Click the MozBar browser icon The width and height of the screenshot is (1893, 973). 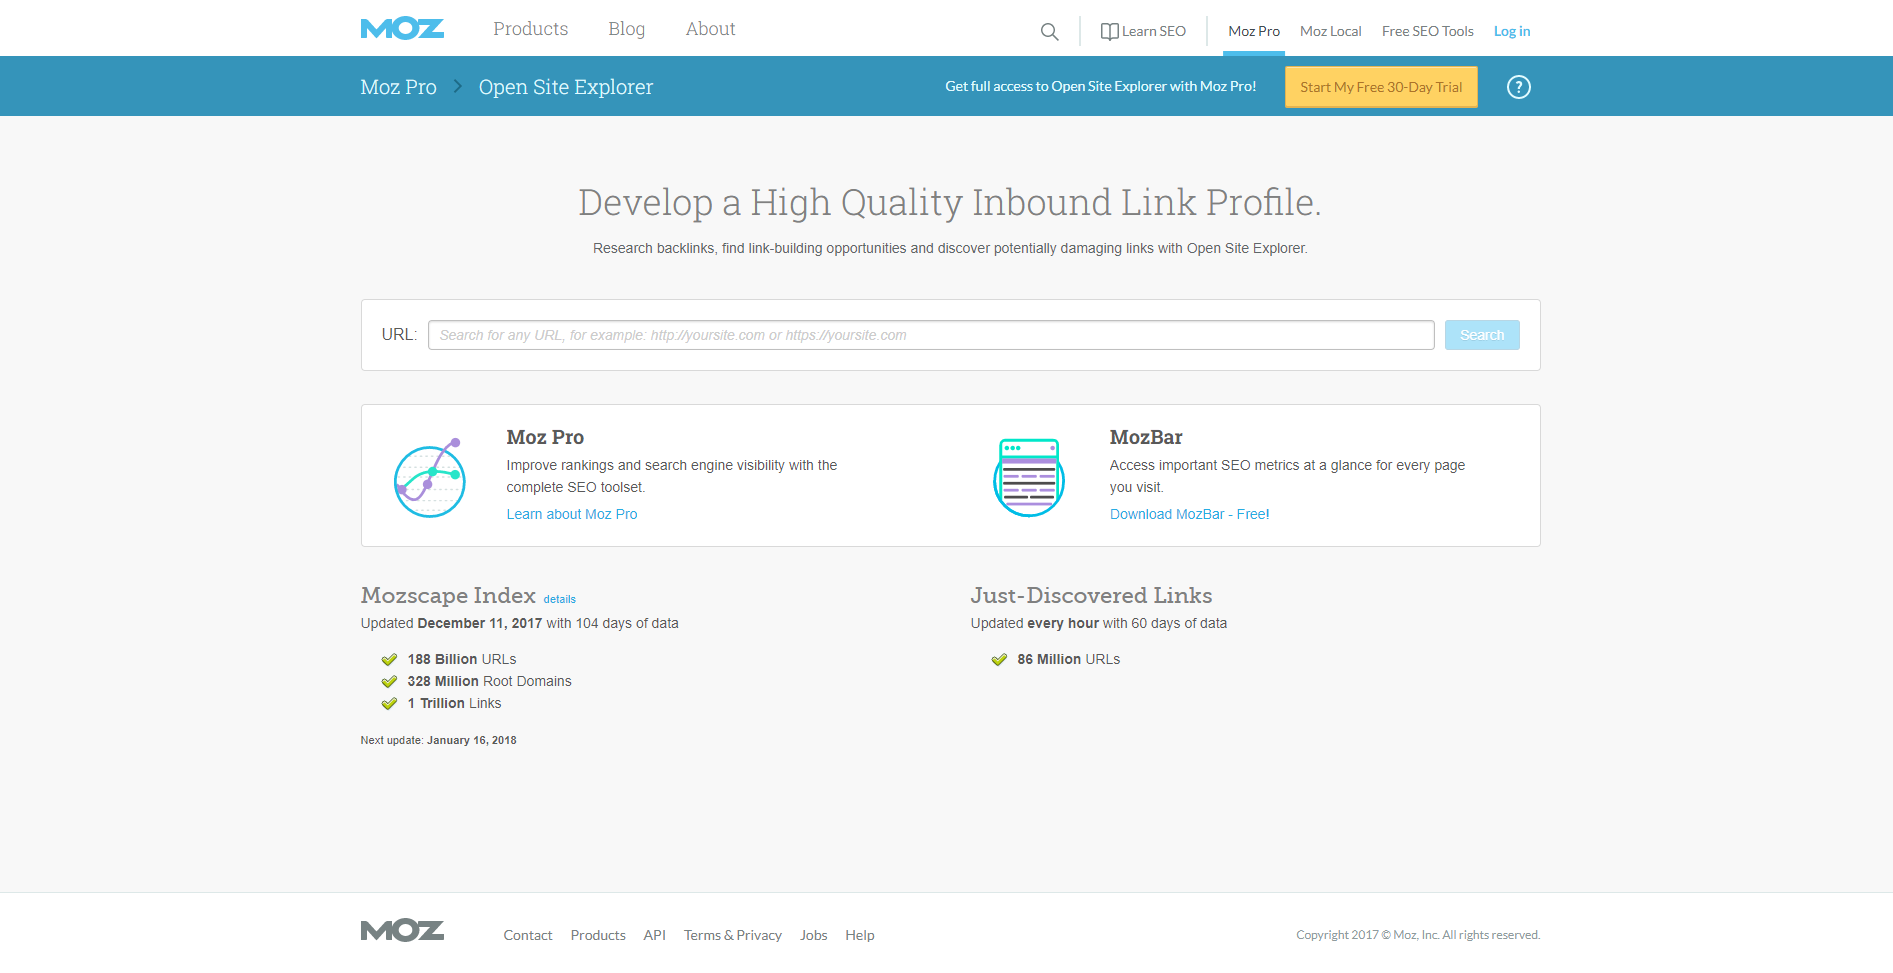1029,477
